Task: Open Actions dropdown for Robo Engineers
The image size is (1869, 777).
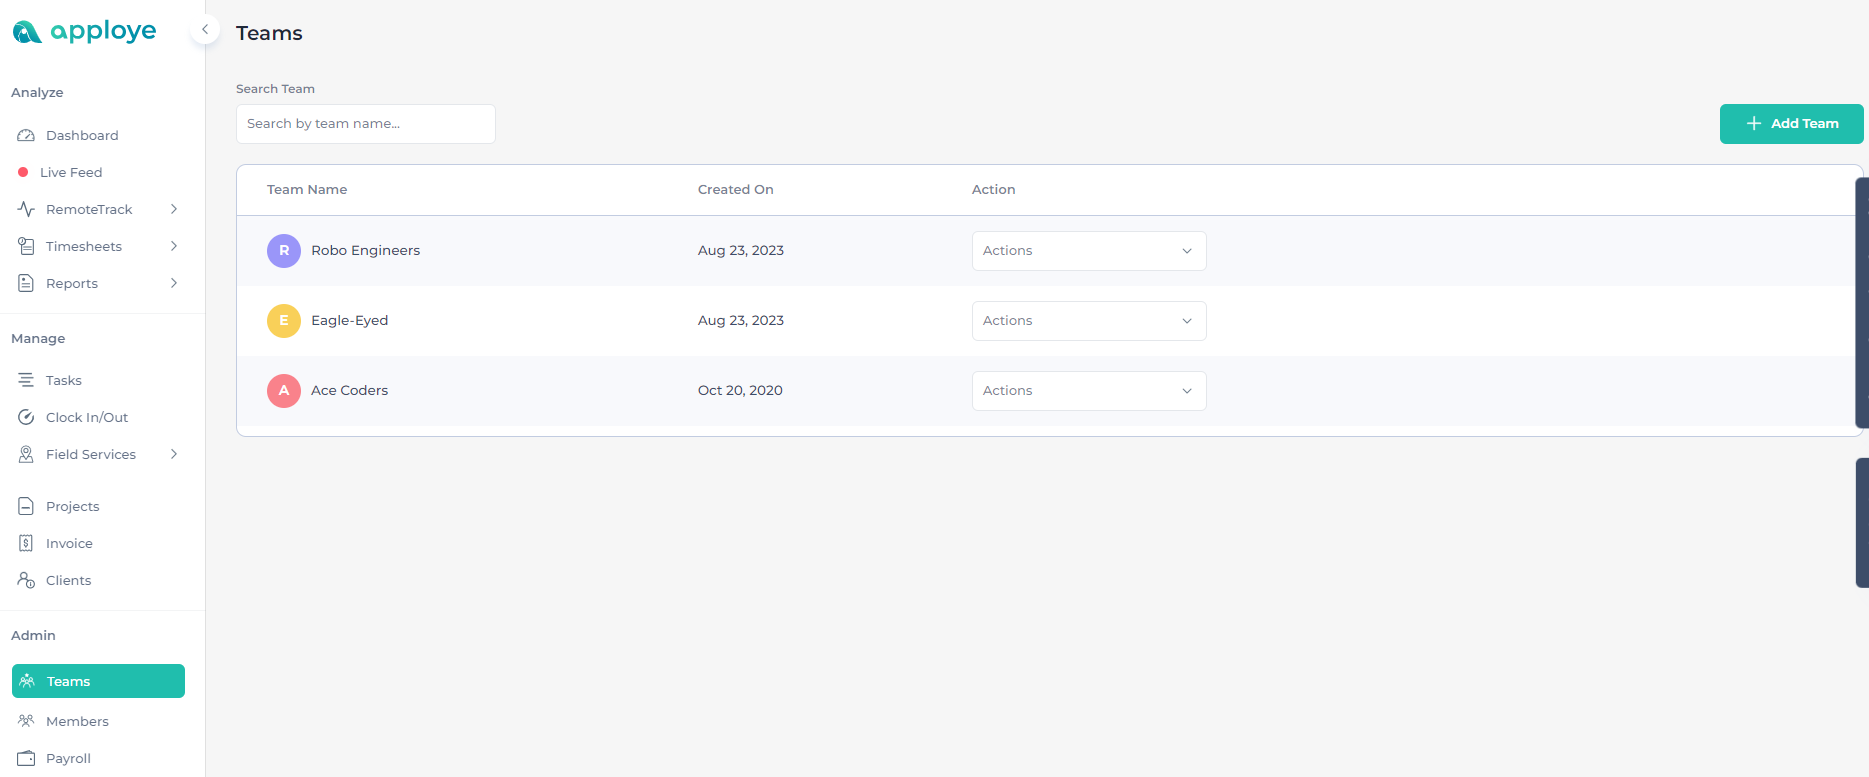Action: [x=1089, y=251]
